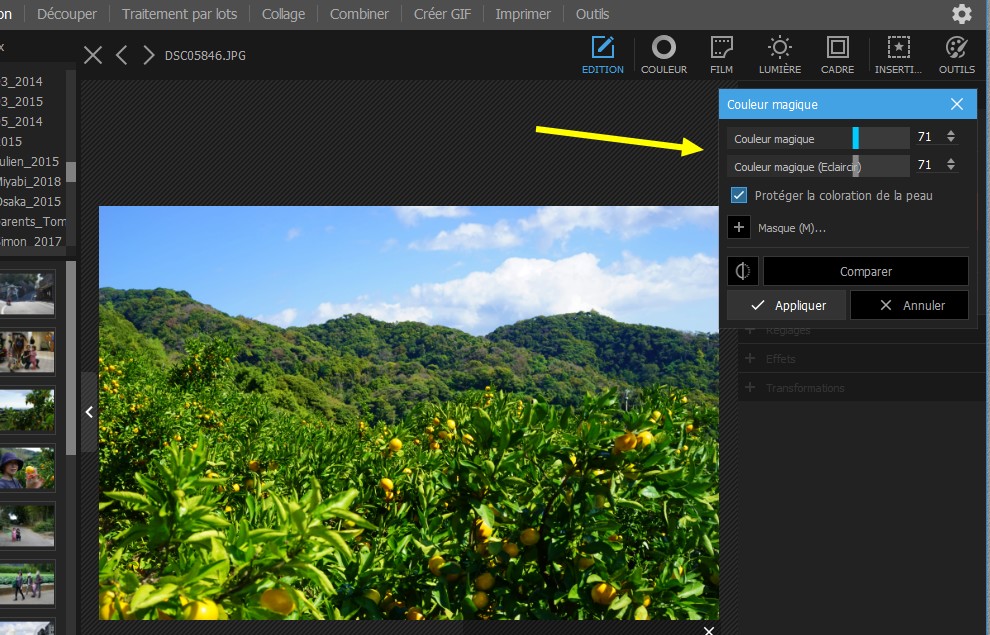Image resolution: width=990 pixels, height=635 pixels.
Task: Open the INSERTI... insertion tab
Action: click(898, 55)
